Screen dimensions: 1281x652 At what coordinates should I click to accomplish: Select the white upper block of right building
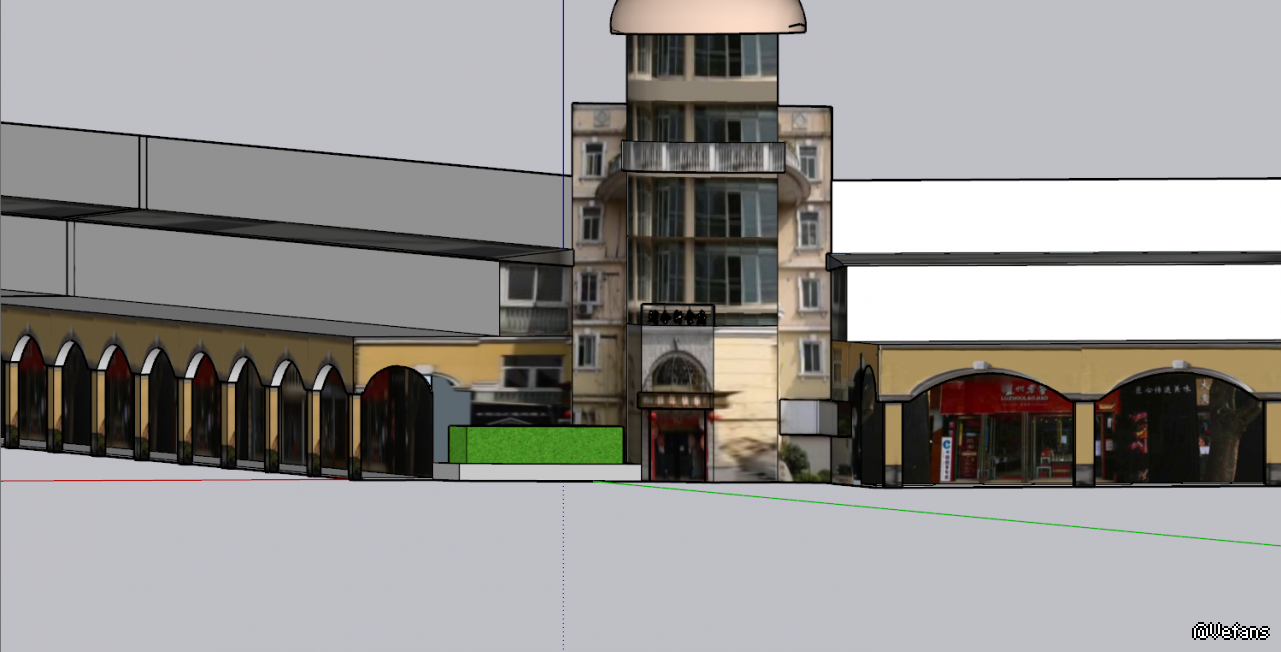(1057, 216)
